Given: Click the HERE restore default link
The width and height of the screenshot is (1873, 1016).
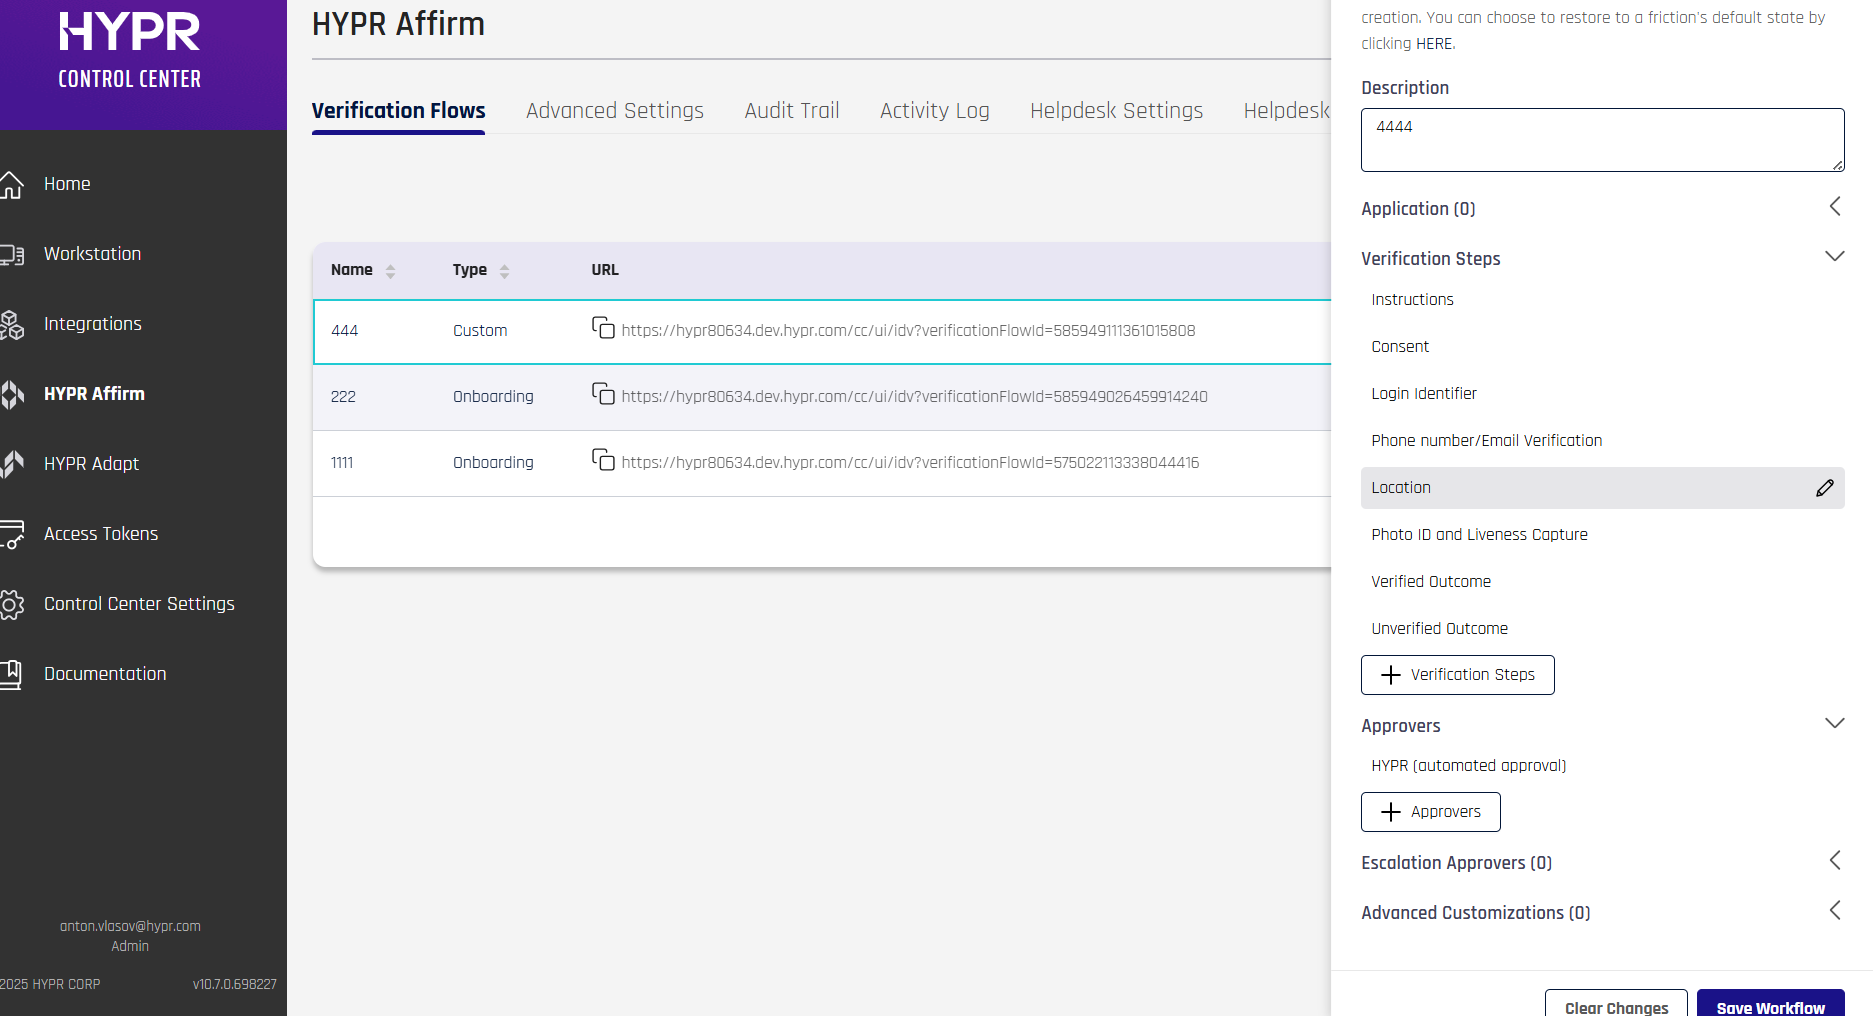Looking at the screenshot, I should point(1434,44).
